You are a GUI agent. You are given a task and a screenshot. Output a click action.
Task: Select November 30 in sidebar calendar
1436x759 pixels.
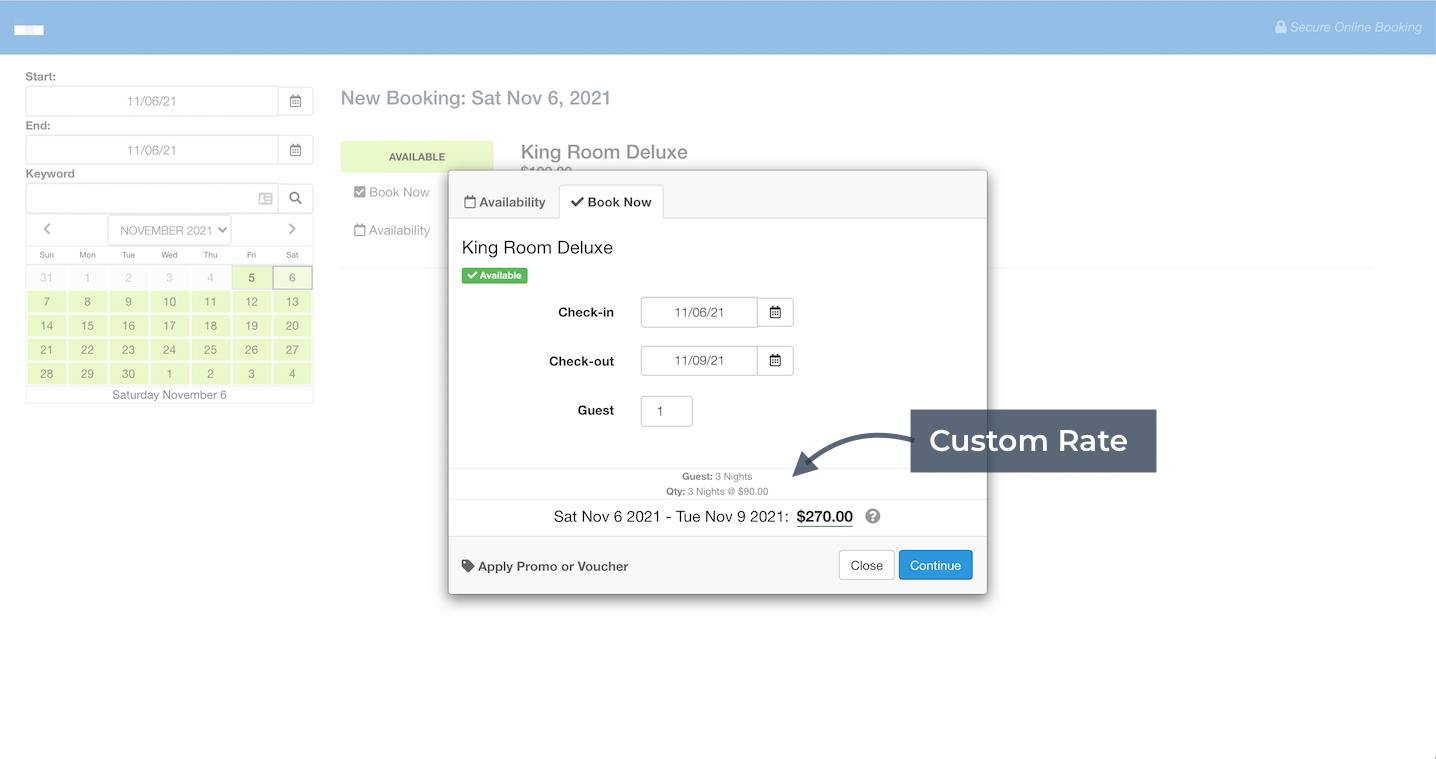click(x=128, y=374)
